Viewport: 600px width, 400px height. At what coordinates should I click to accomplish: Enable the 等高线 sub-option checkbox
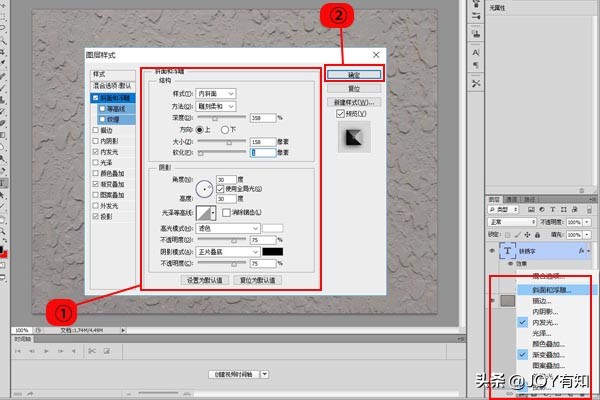102,109
